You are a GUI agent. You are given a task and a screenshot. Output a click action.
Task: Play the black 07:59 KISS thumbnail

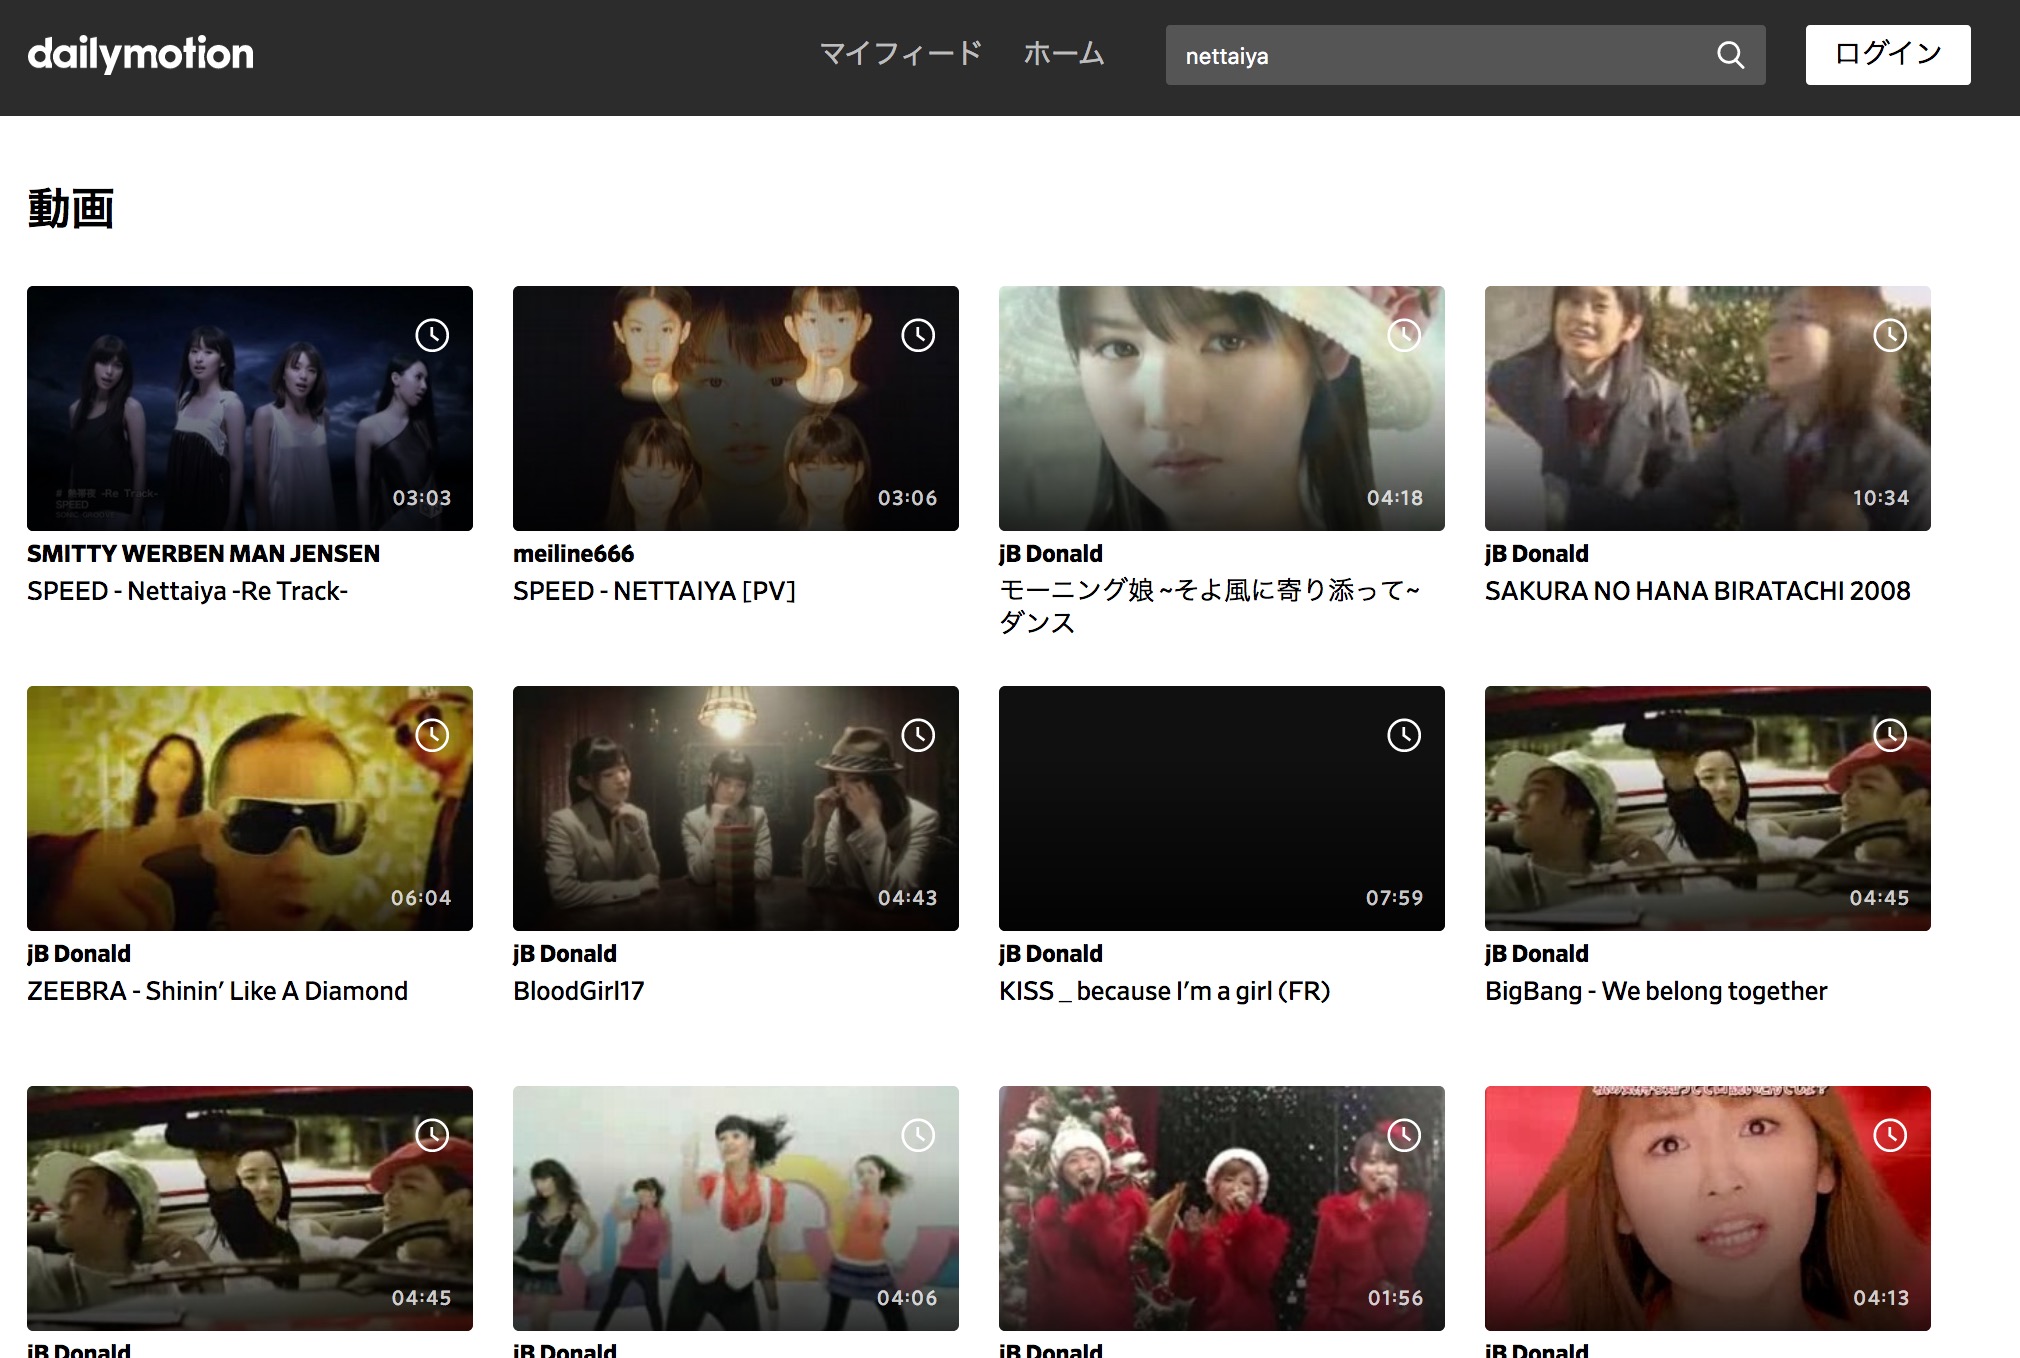[x=1222, y=808]
